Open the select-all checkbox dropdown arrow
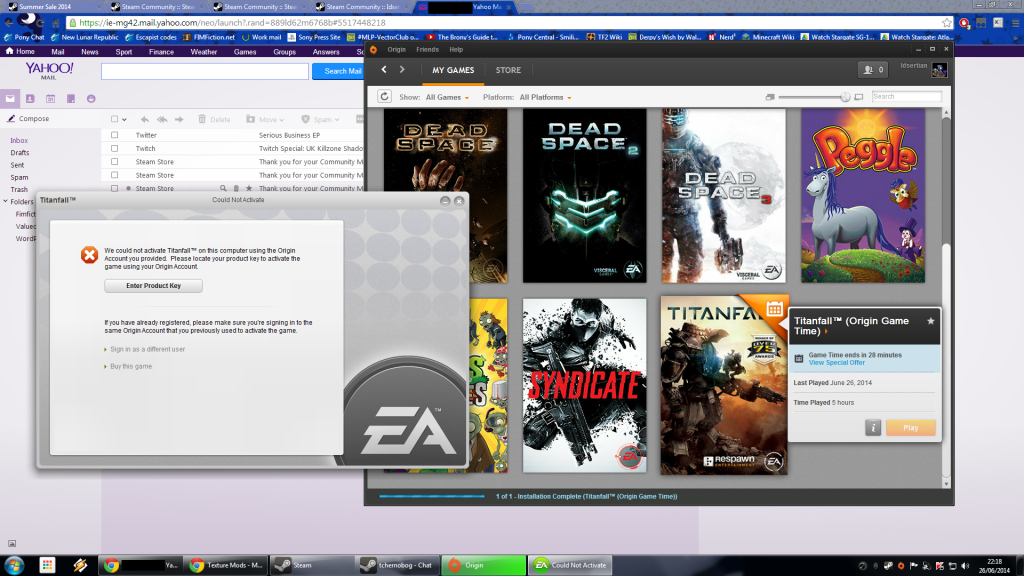Image resolution: width=1024 pixels, height=576 pixels. pyautogui.click(x=124, y=120)
